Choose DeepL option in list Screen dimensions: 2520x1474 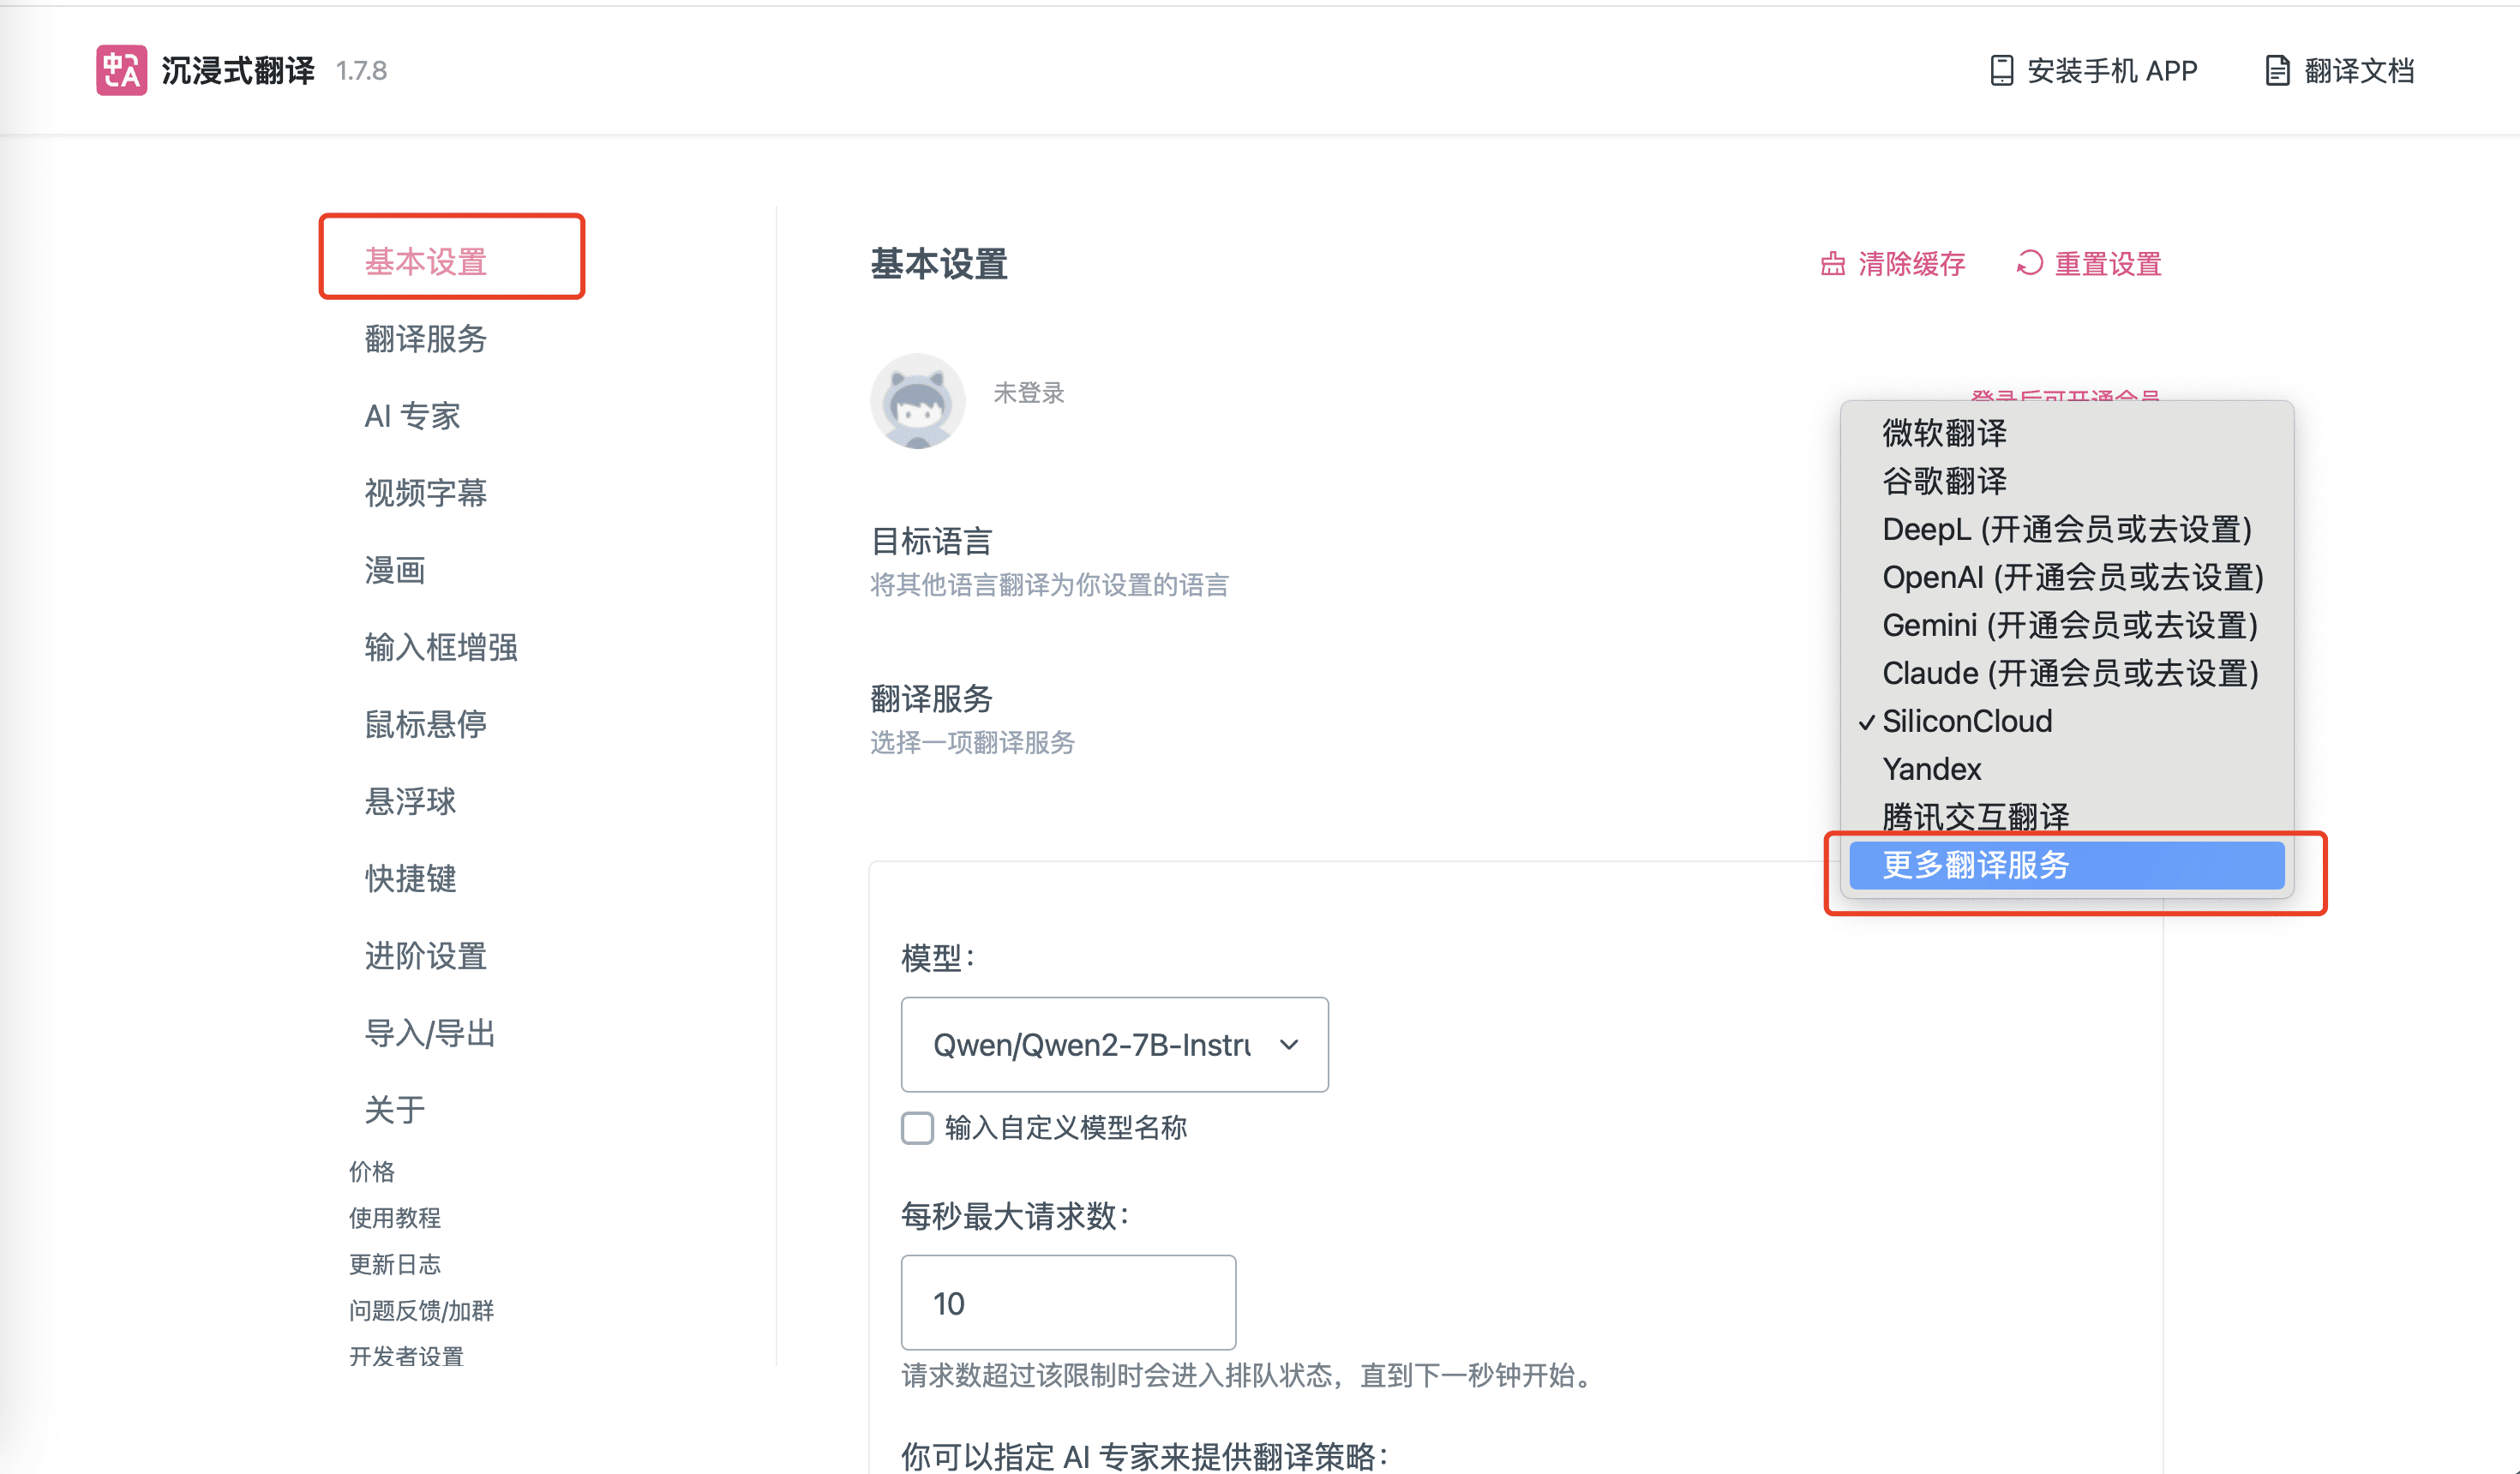2066,529
